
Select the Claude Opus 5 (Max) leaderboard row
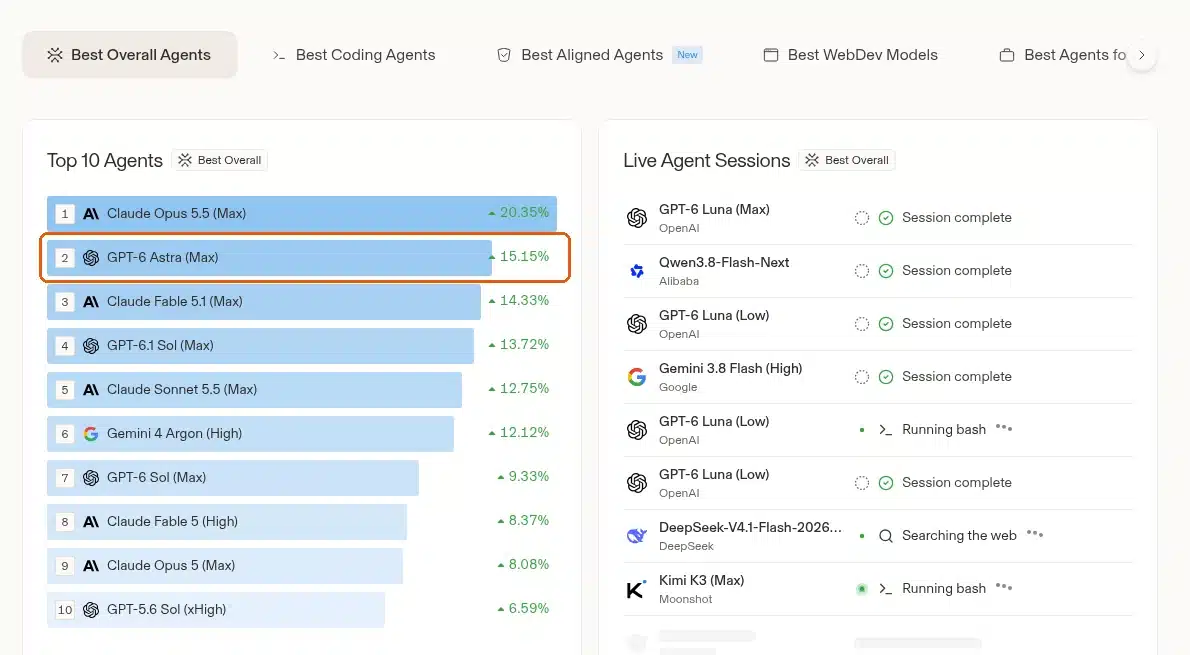tap(302, 566)
